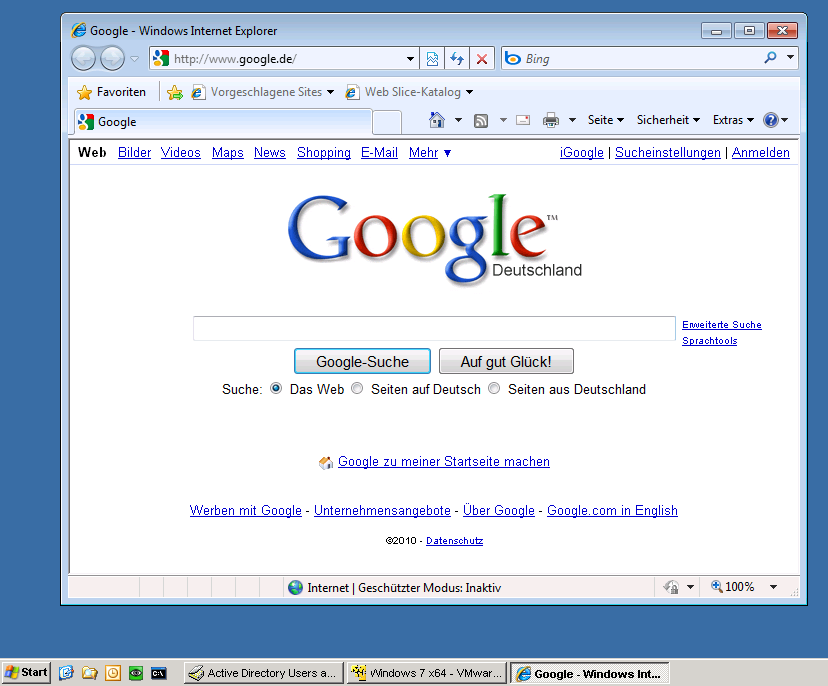Viewport: 828px width, 686px height.
Task: Go back with the browser Back arrow
Action: [83, 59]
